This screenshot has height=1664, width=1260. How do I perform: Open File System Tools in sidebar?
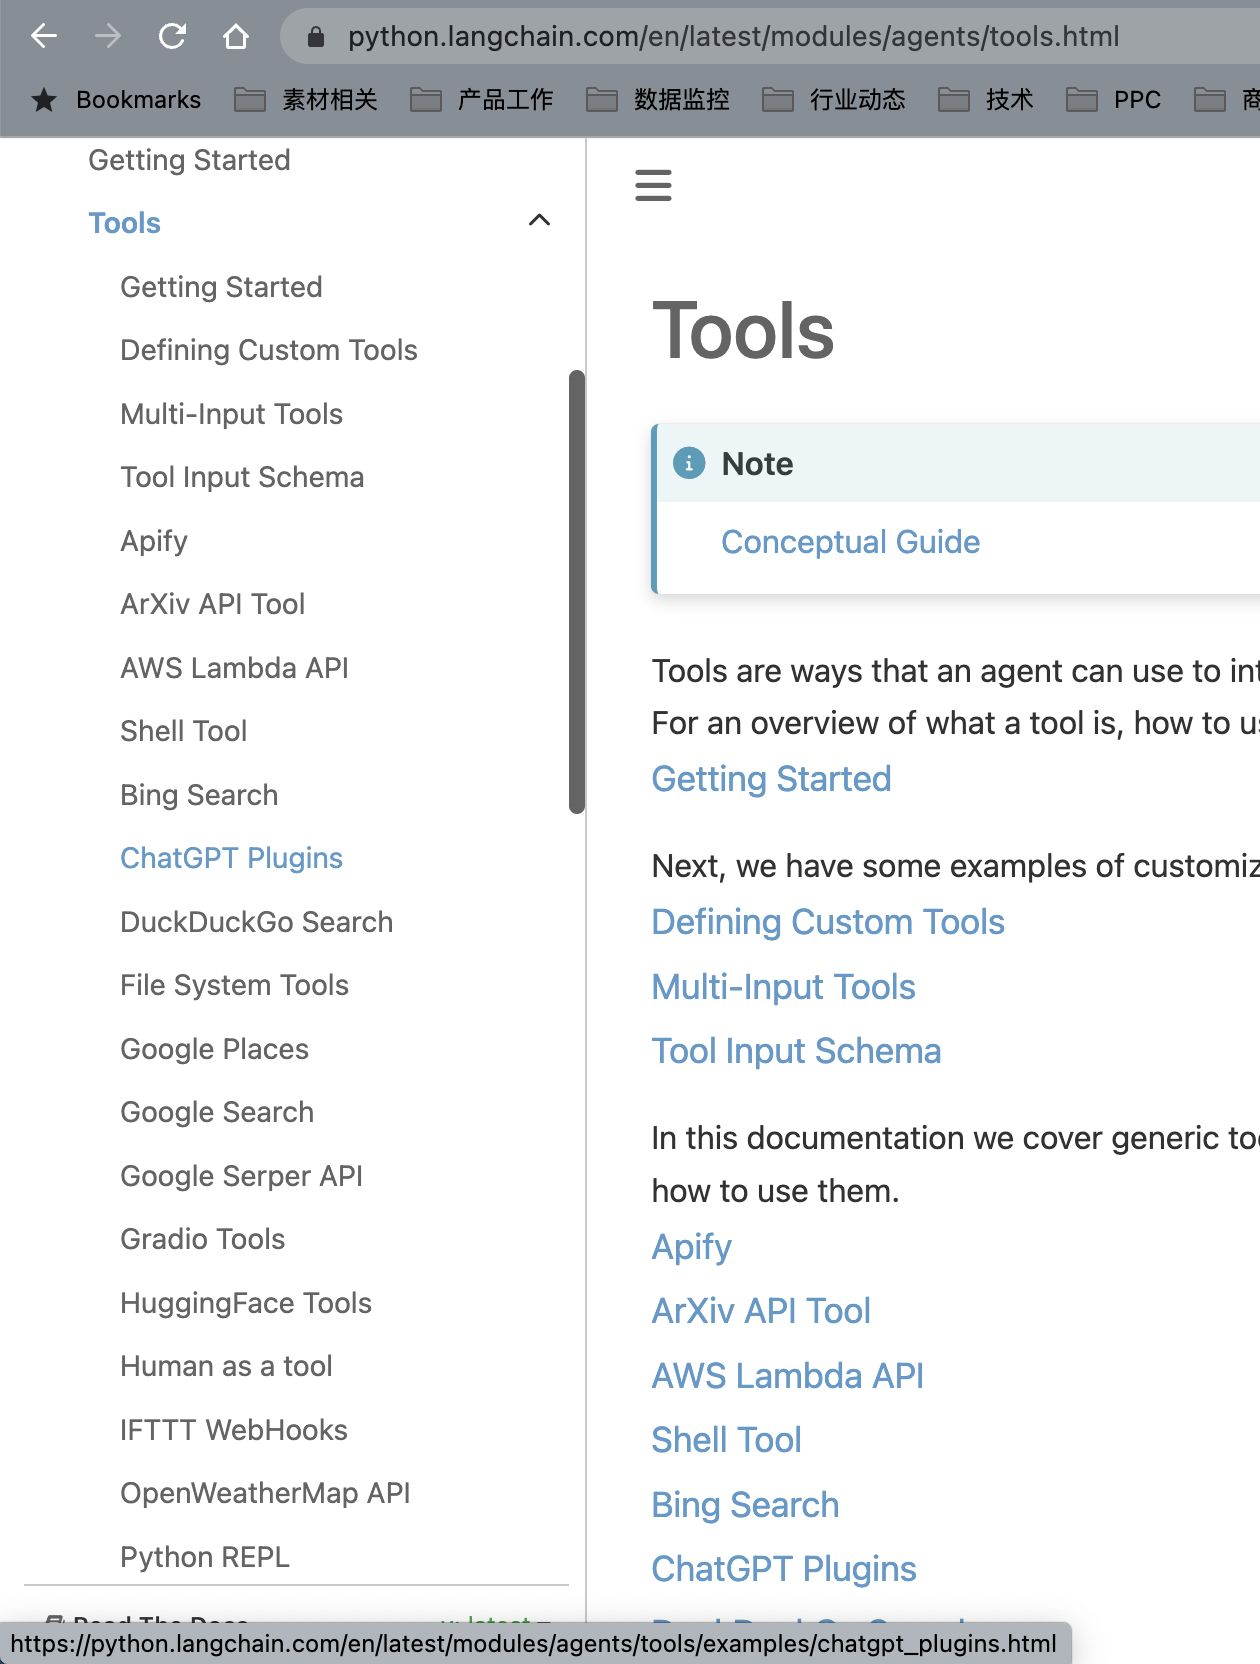[235, 985]
